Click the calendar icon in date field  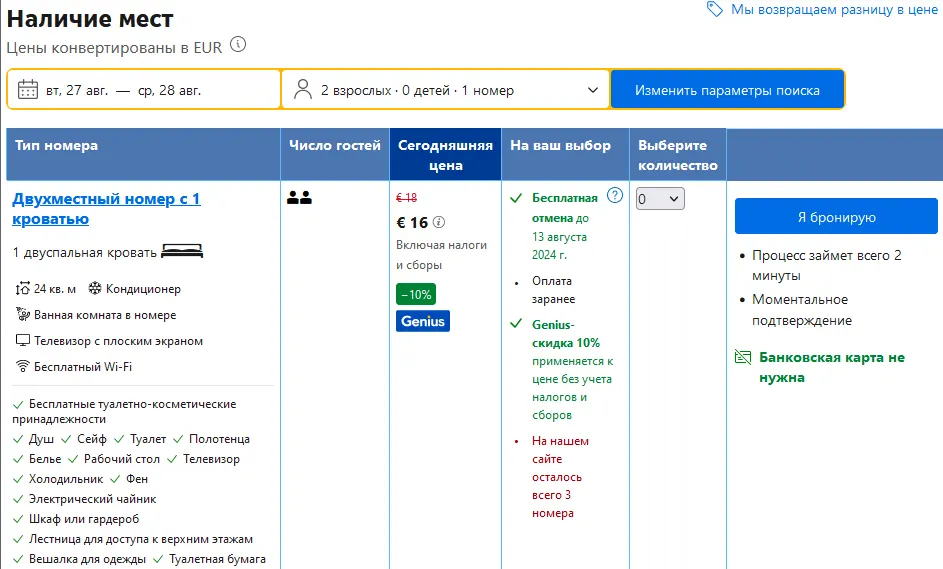point(28,90)
